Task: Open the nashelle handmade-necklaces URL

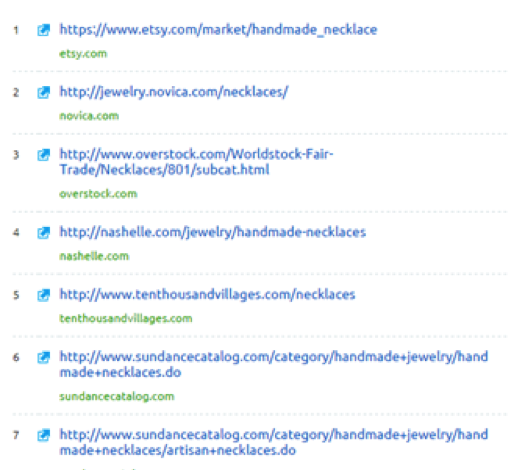Action: 213,232
